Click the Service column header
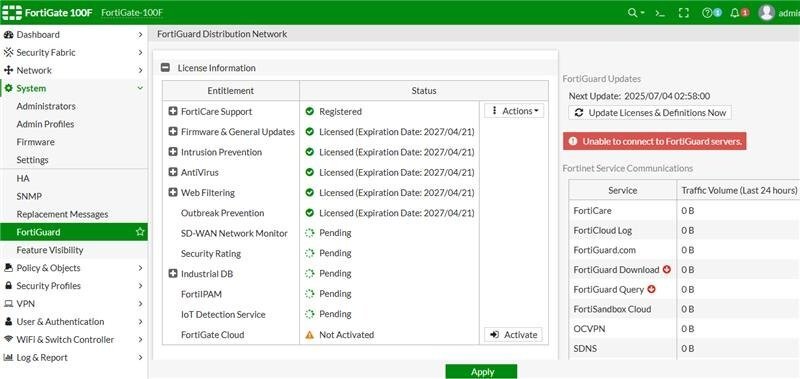The width and height of the screenshot is (800, 379). [622, 190]
